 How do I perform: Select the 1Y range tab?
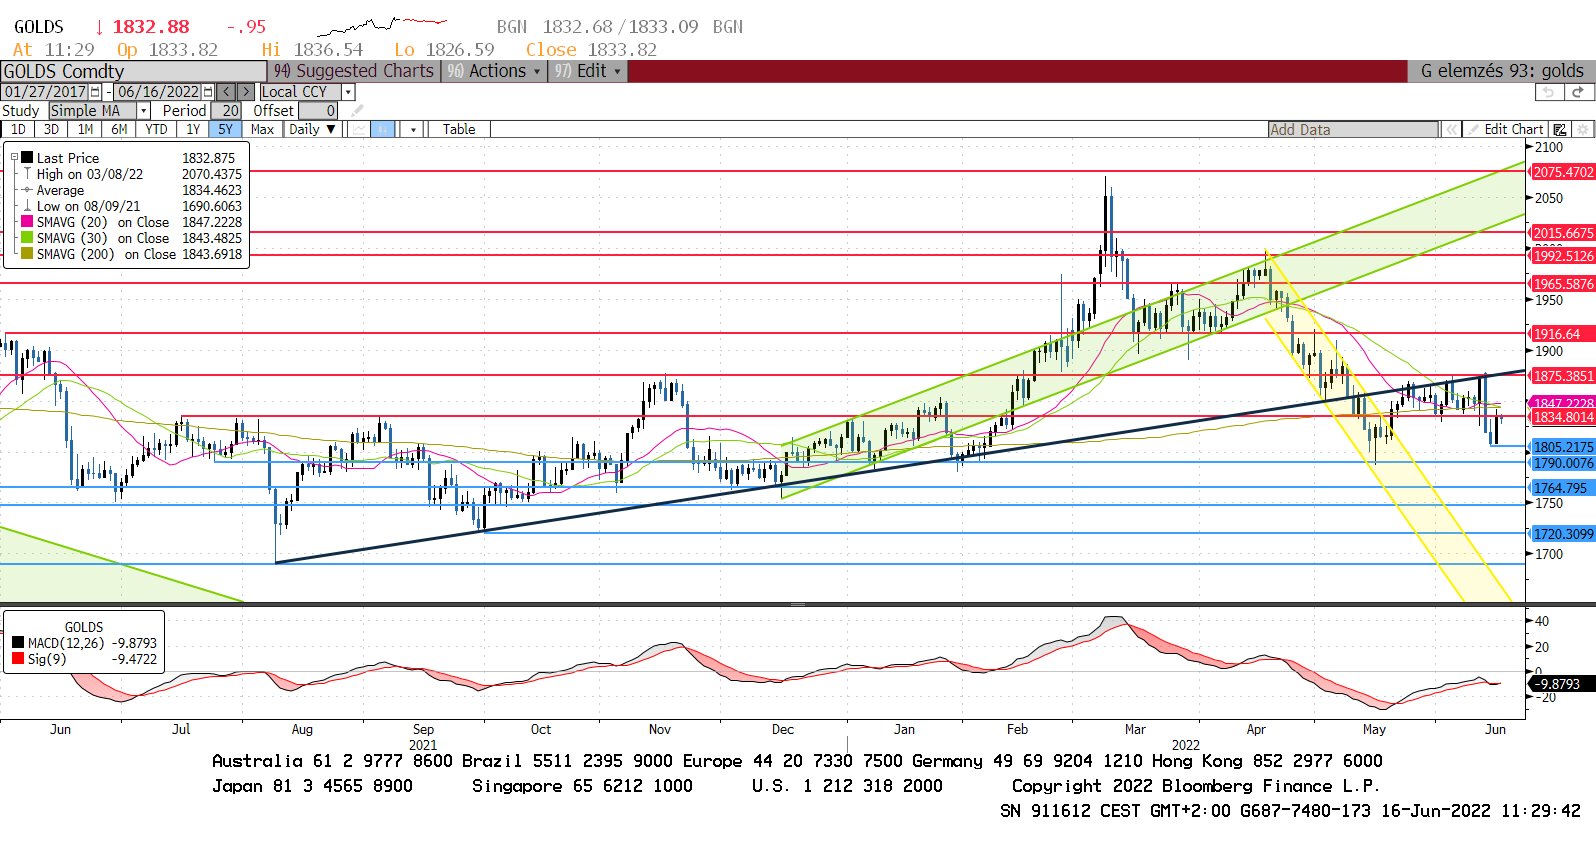(193, 129)
